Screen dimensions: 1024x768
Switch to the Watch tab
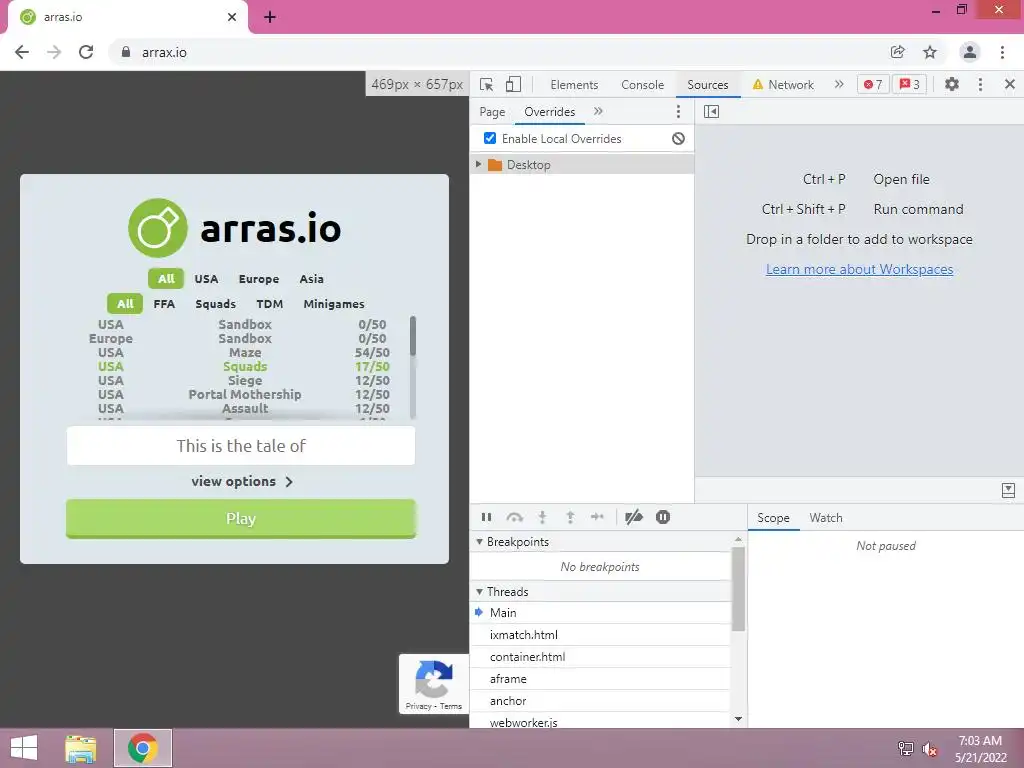coord(826,517)
